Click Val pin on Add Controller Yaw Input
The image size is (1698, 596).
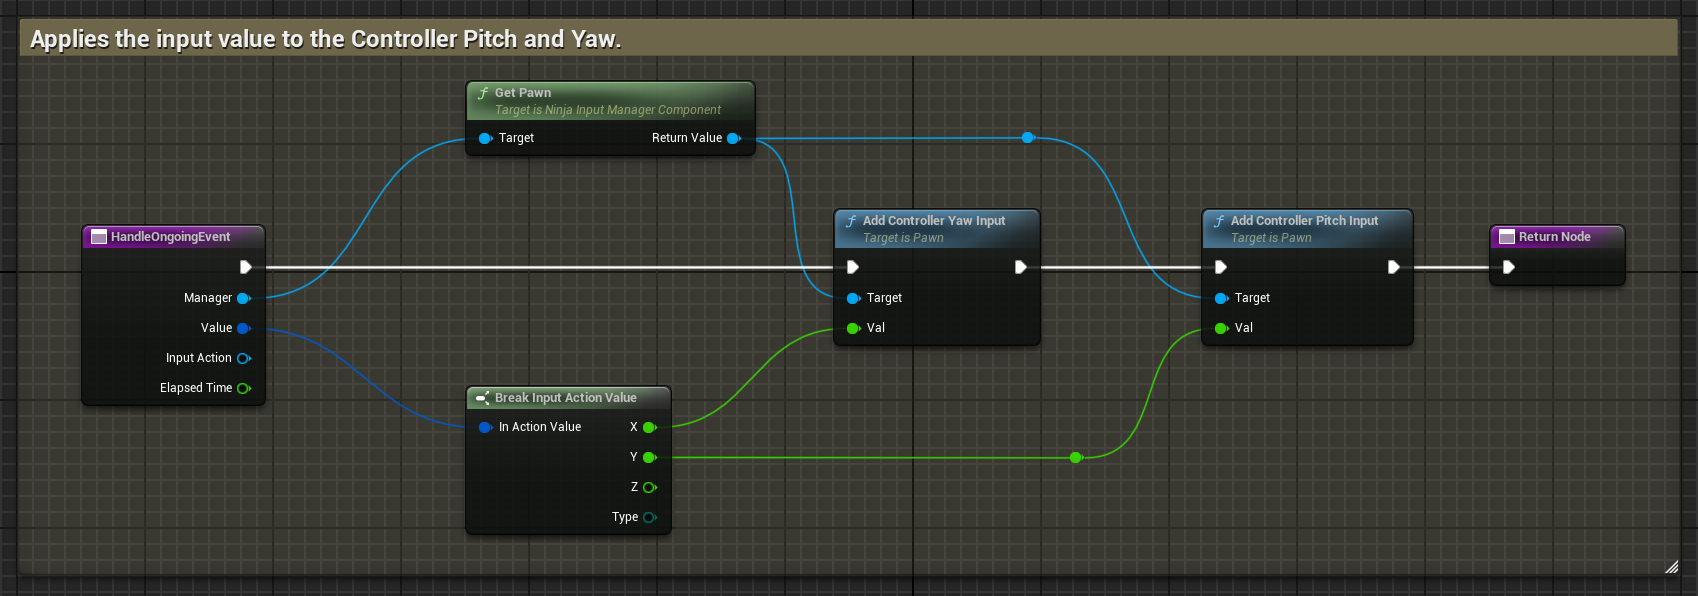tap(853, 328)
